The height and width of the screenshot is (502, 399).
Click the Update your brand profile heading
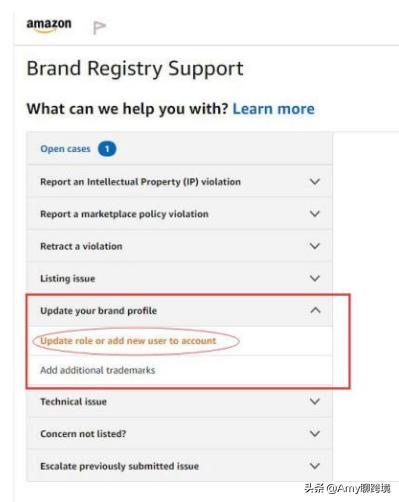[99, 311]
